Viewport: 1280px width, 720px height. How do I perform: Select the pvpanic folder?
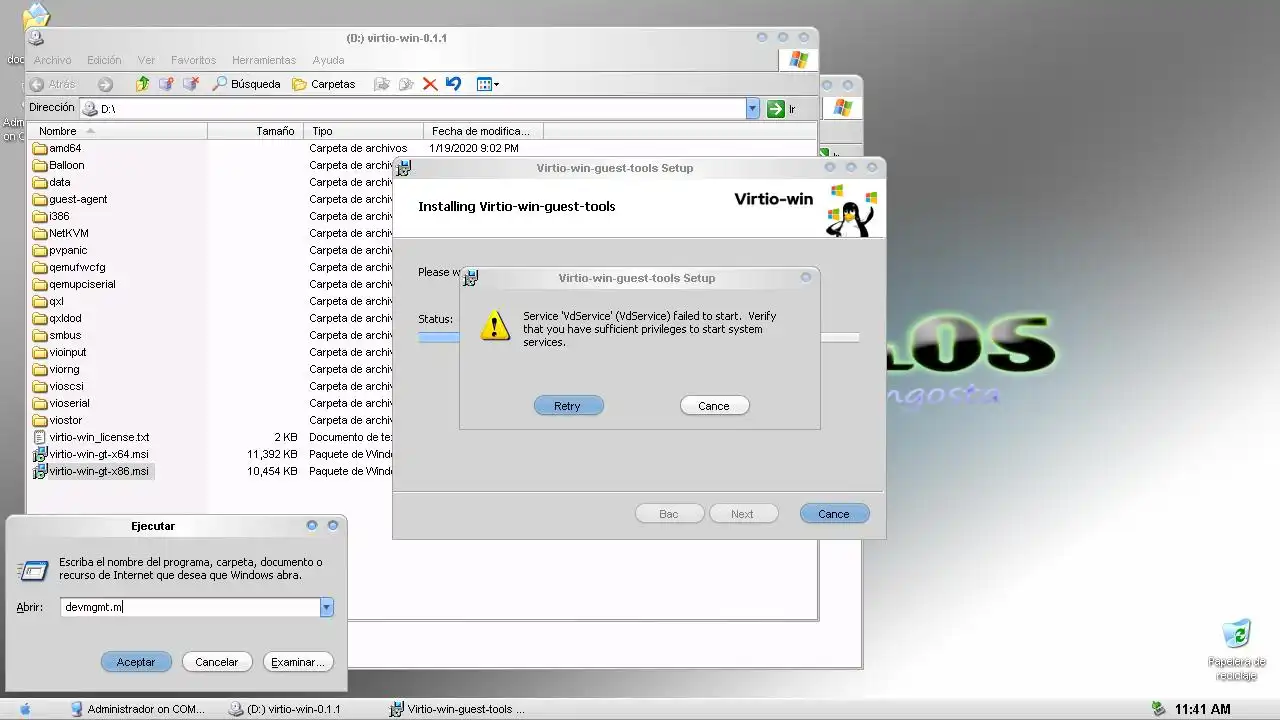click(x=61, y=250)
